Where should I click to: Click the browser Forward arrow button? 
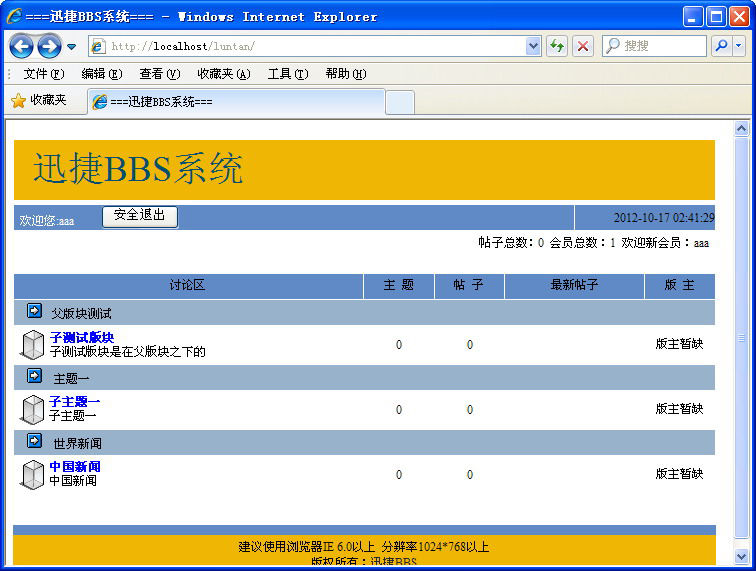tap(49, 47)
